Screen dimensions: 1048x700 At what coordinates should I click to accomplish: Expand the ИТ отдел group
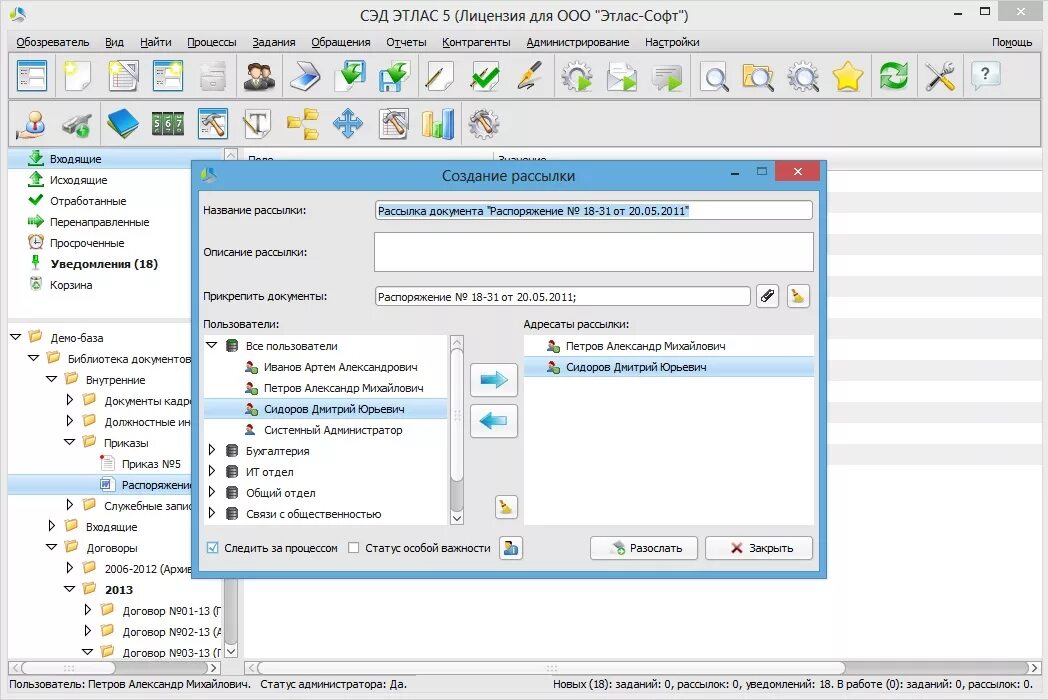pos(212,471)
